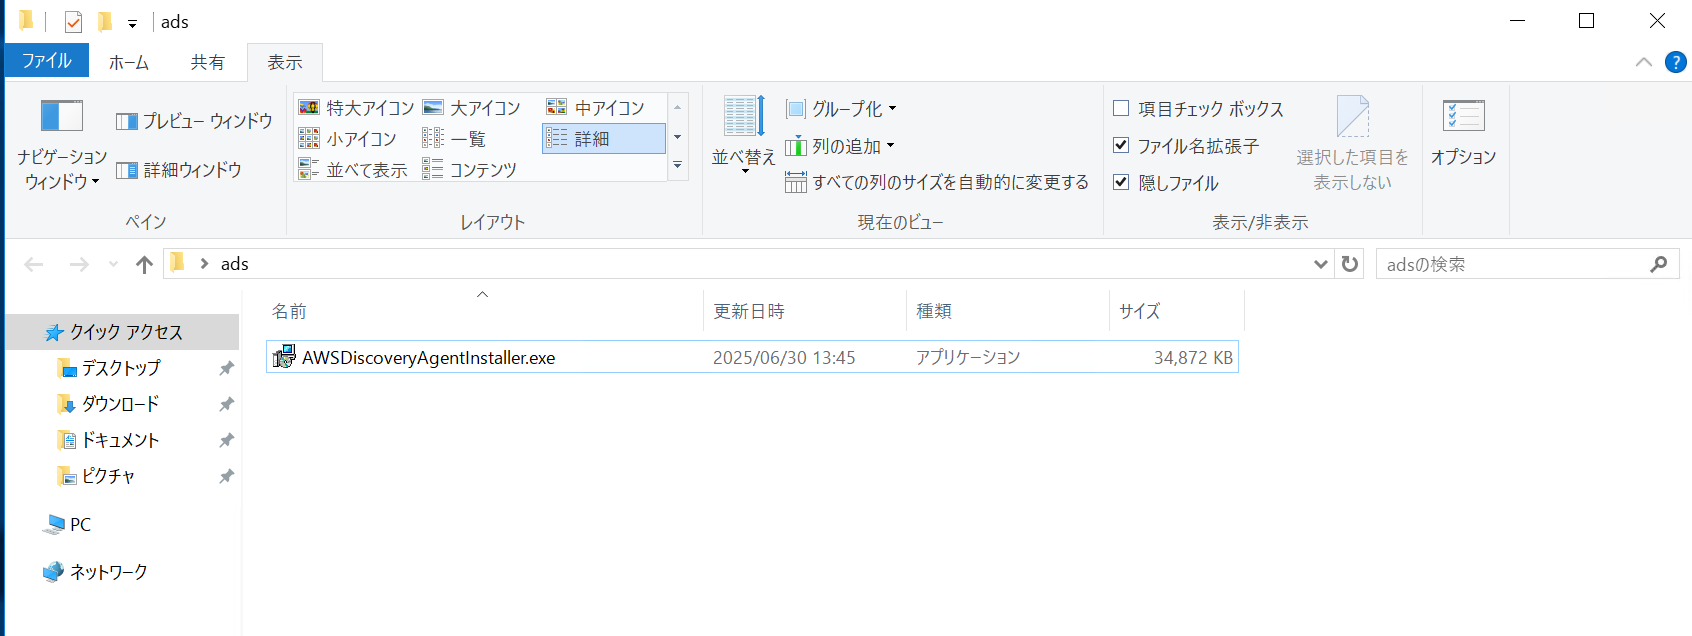Go forward with the right arrow button
Screen dimensions: 1692x636
coord(79,264)
